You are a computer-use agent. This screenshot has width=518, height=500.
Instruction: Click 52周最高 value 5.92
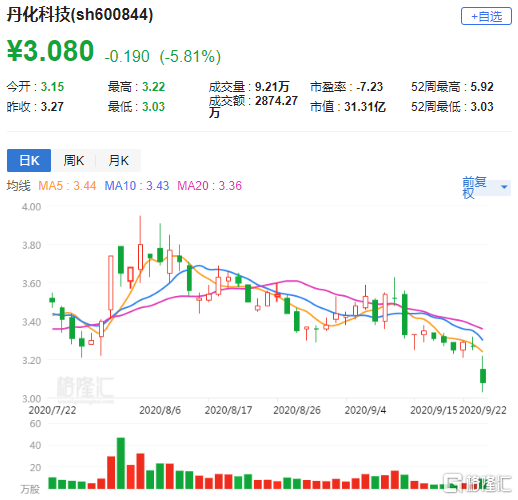[x=482, y=87]
